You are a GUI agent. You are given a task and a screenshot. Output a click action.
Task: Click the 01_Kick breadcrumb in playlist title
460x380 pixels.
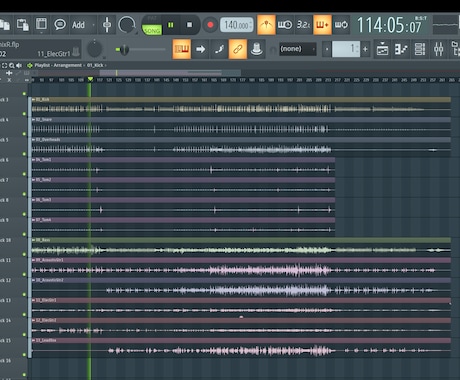pos(95,65)
